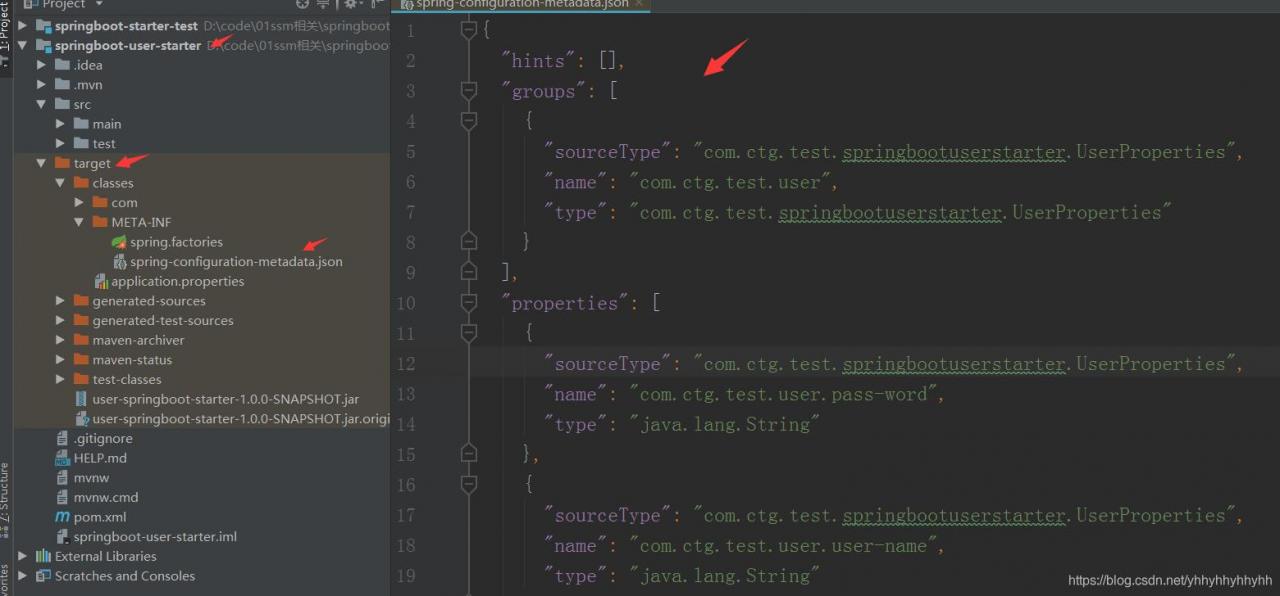Click the .gitignore file icon

point(63,438)
